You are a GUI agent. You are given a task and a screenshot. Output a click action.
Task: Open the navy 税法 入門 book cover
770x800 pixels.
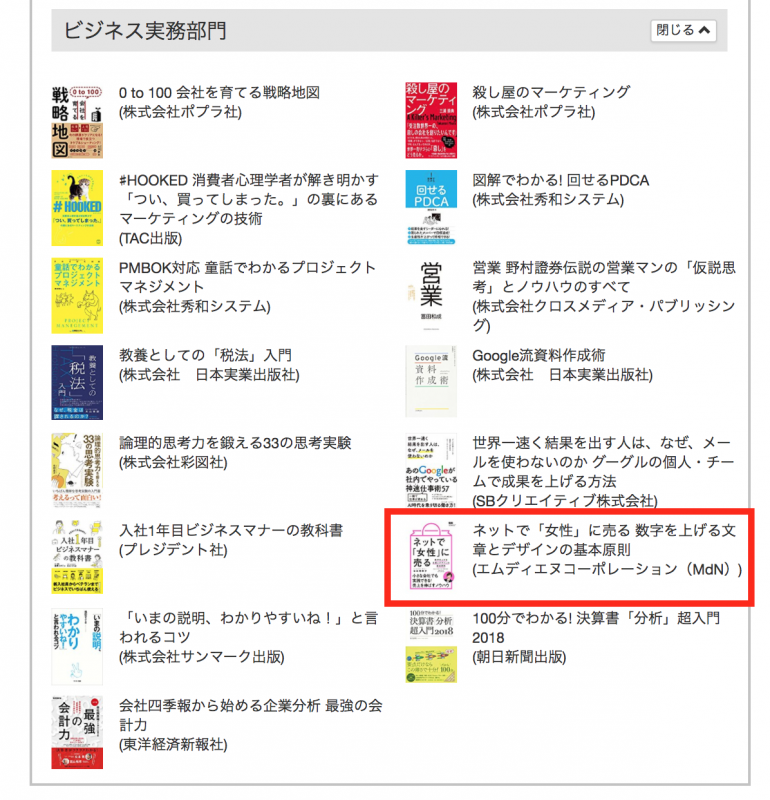(x=77, y=383)
